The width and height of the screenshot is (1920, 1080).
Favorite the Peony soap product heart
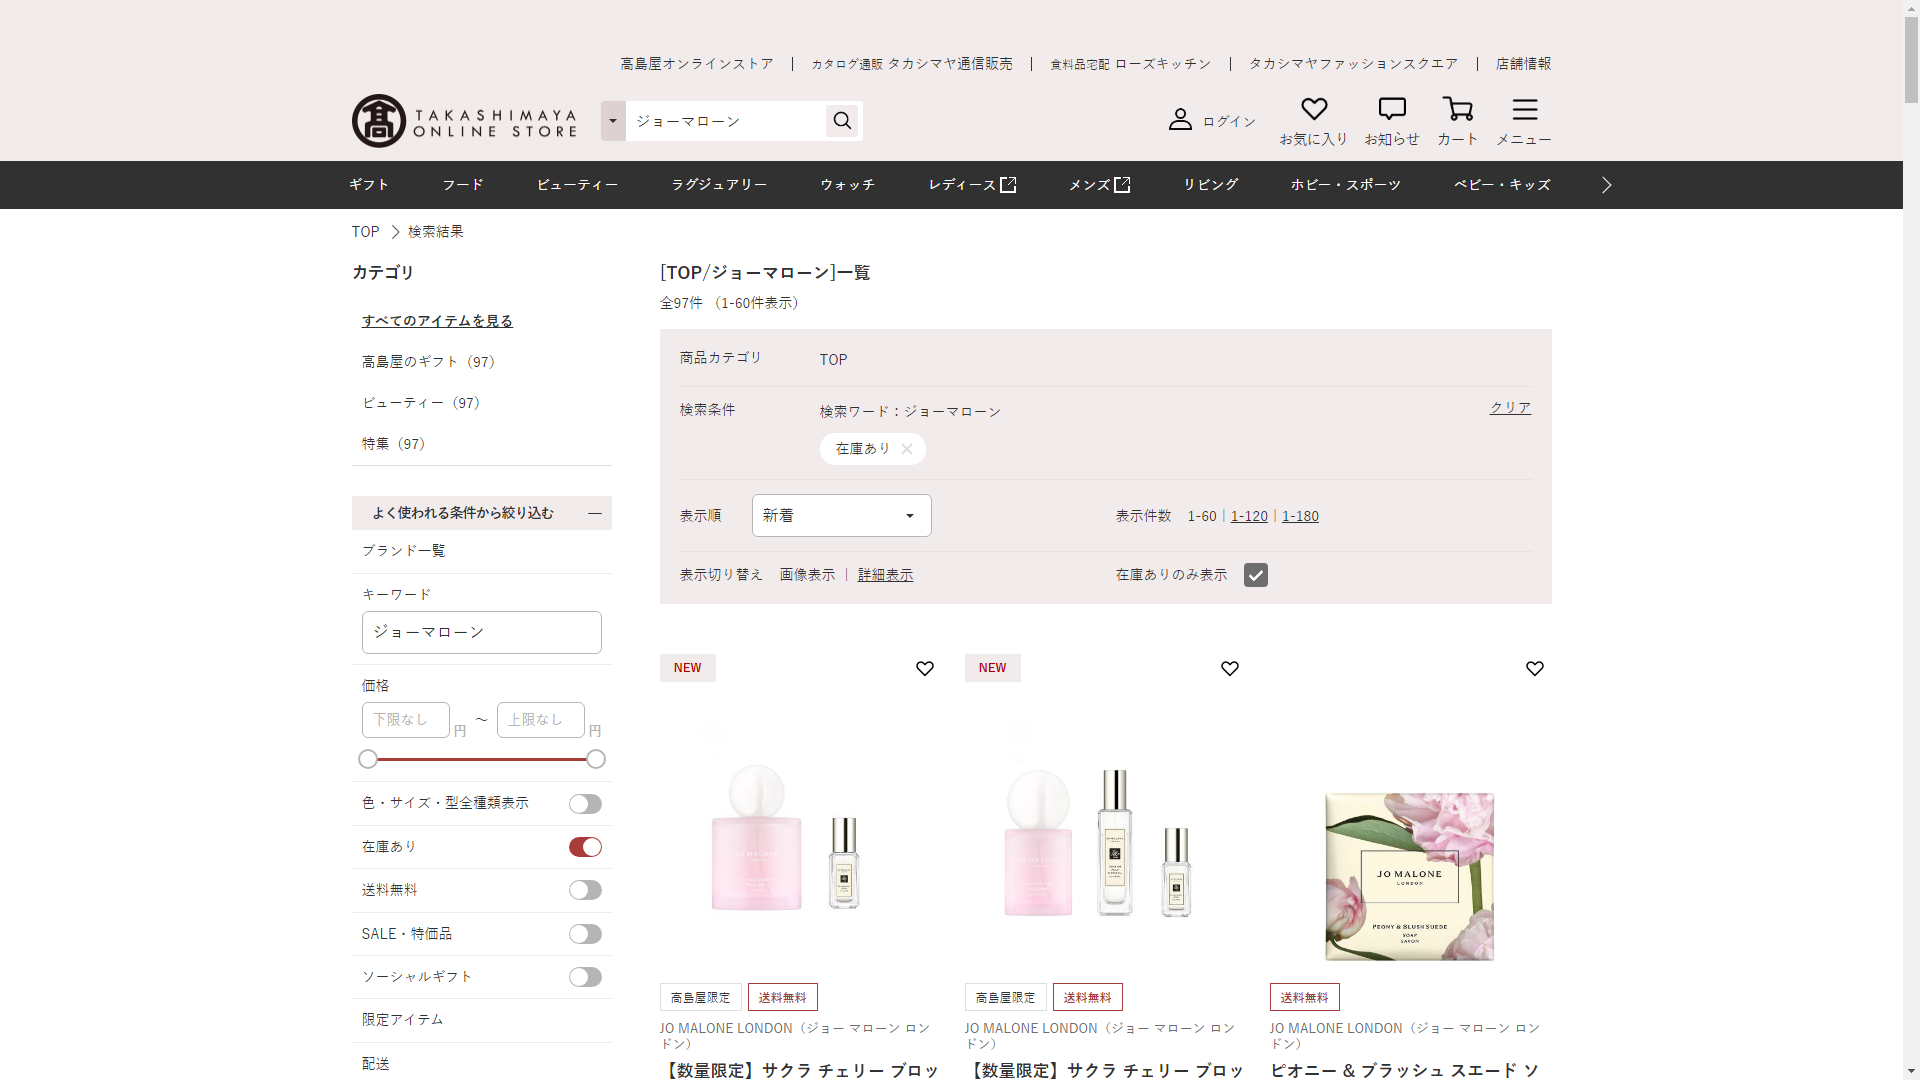1534,669
